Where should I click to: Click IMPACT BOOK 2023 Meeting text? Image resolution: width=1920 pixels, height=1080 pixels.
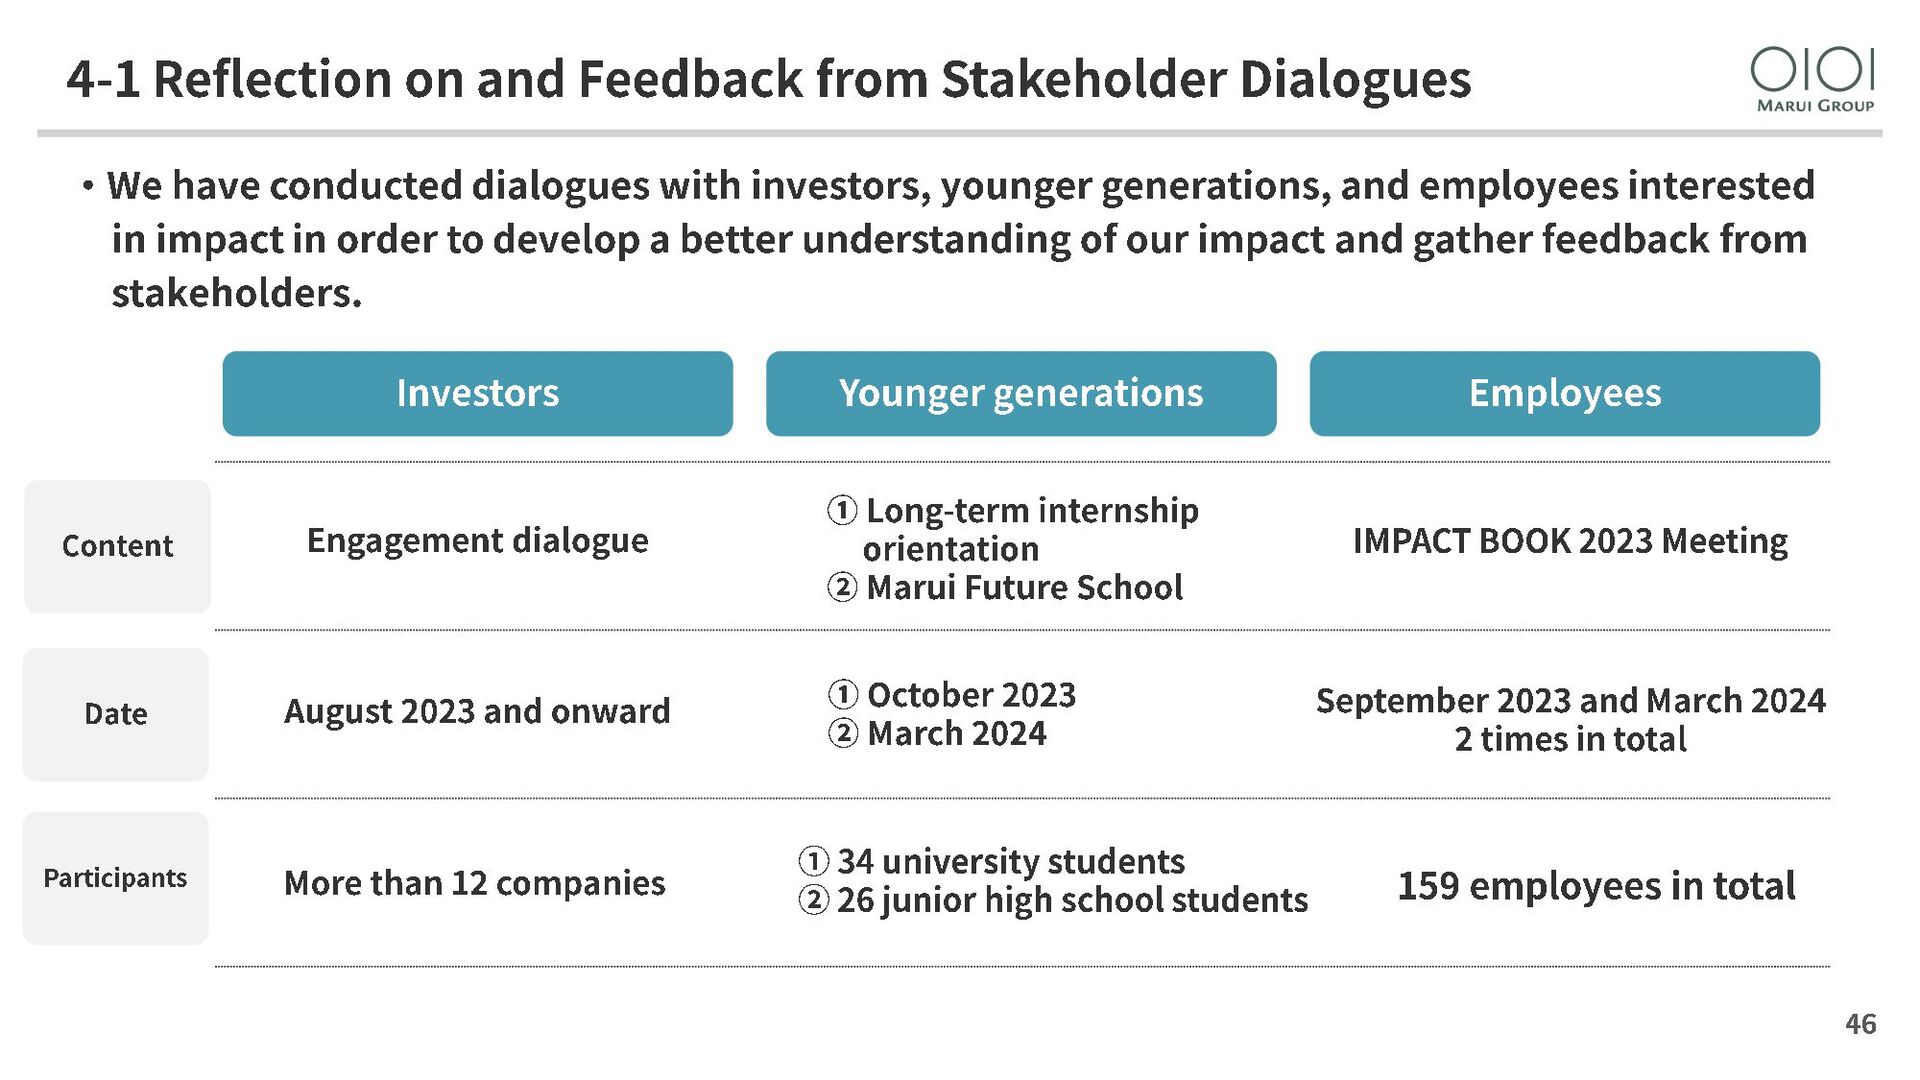pyautogui.click(x=1570, y=541)
